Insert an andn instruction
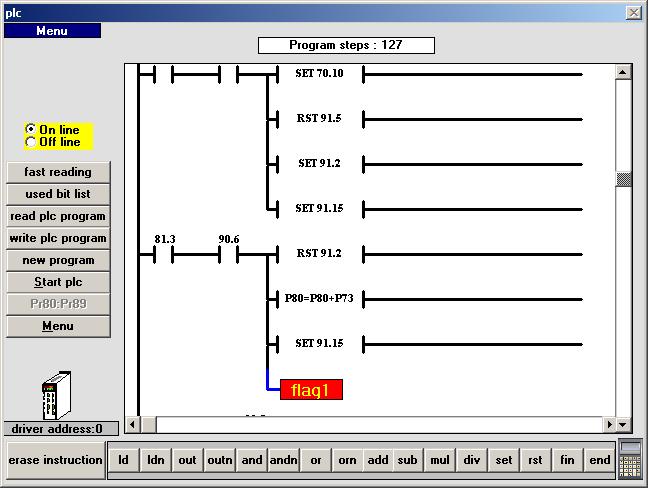This screenshot has height=488, width=648. pos(284,460)
